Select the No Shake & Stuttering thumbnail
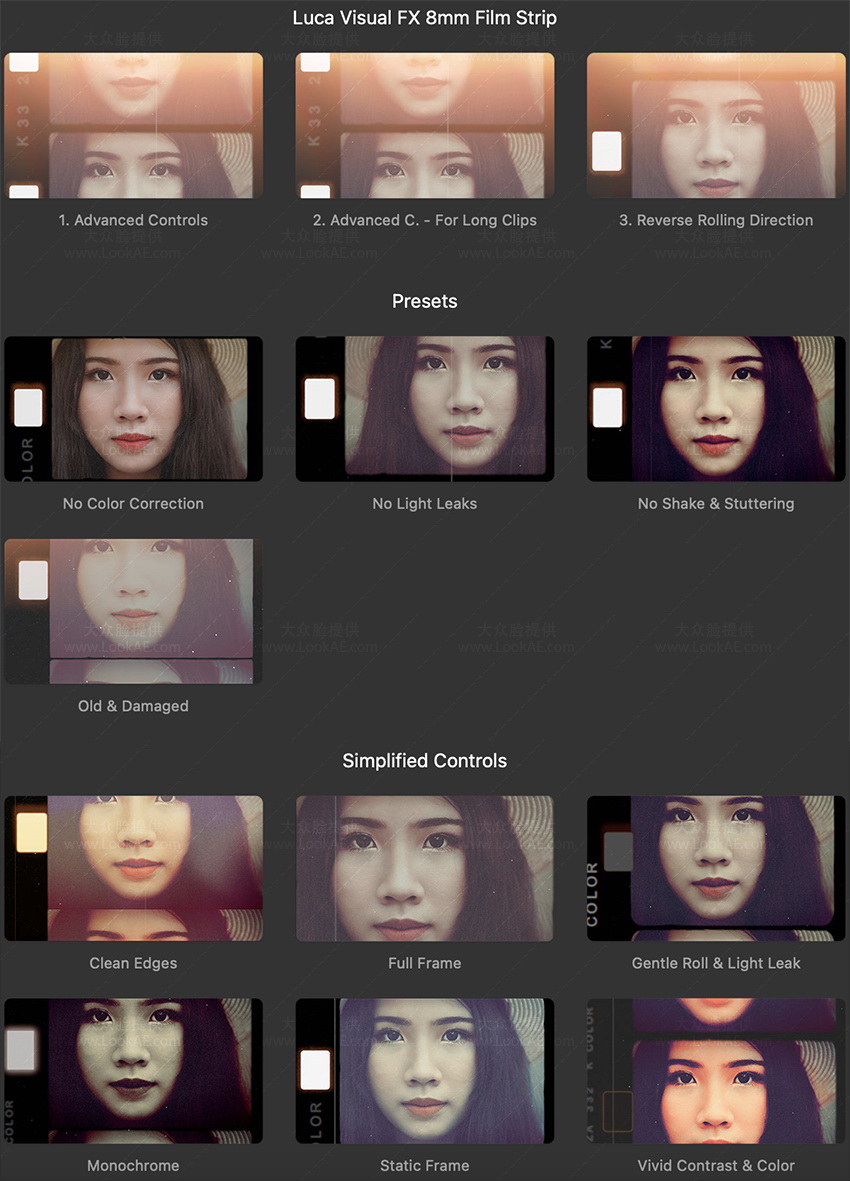The height and width of the screenshot is (1181, 850). tap(716, 408)
